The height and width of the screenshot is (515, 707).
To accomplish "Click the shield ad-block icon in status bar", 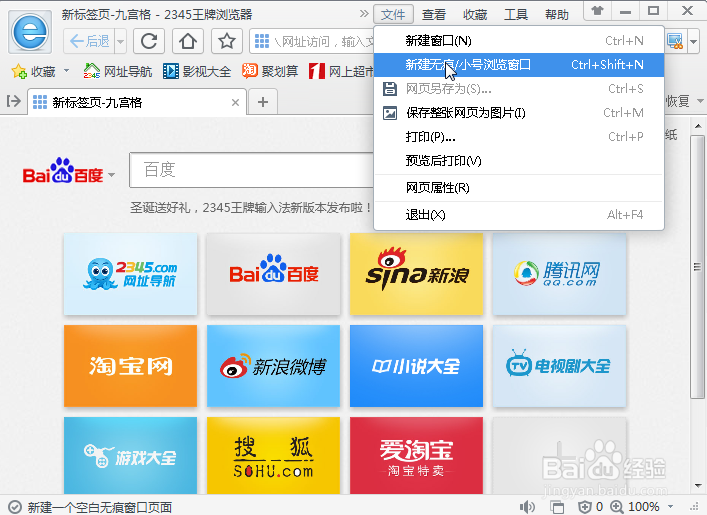I will pyautogui.click(x=585, y=507).
